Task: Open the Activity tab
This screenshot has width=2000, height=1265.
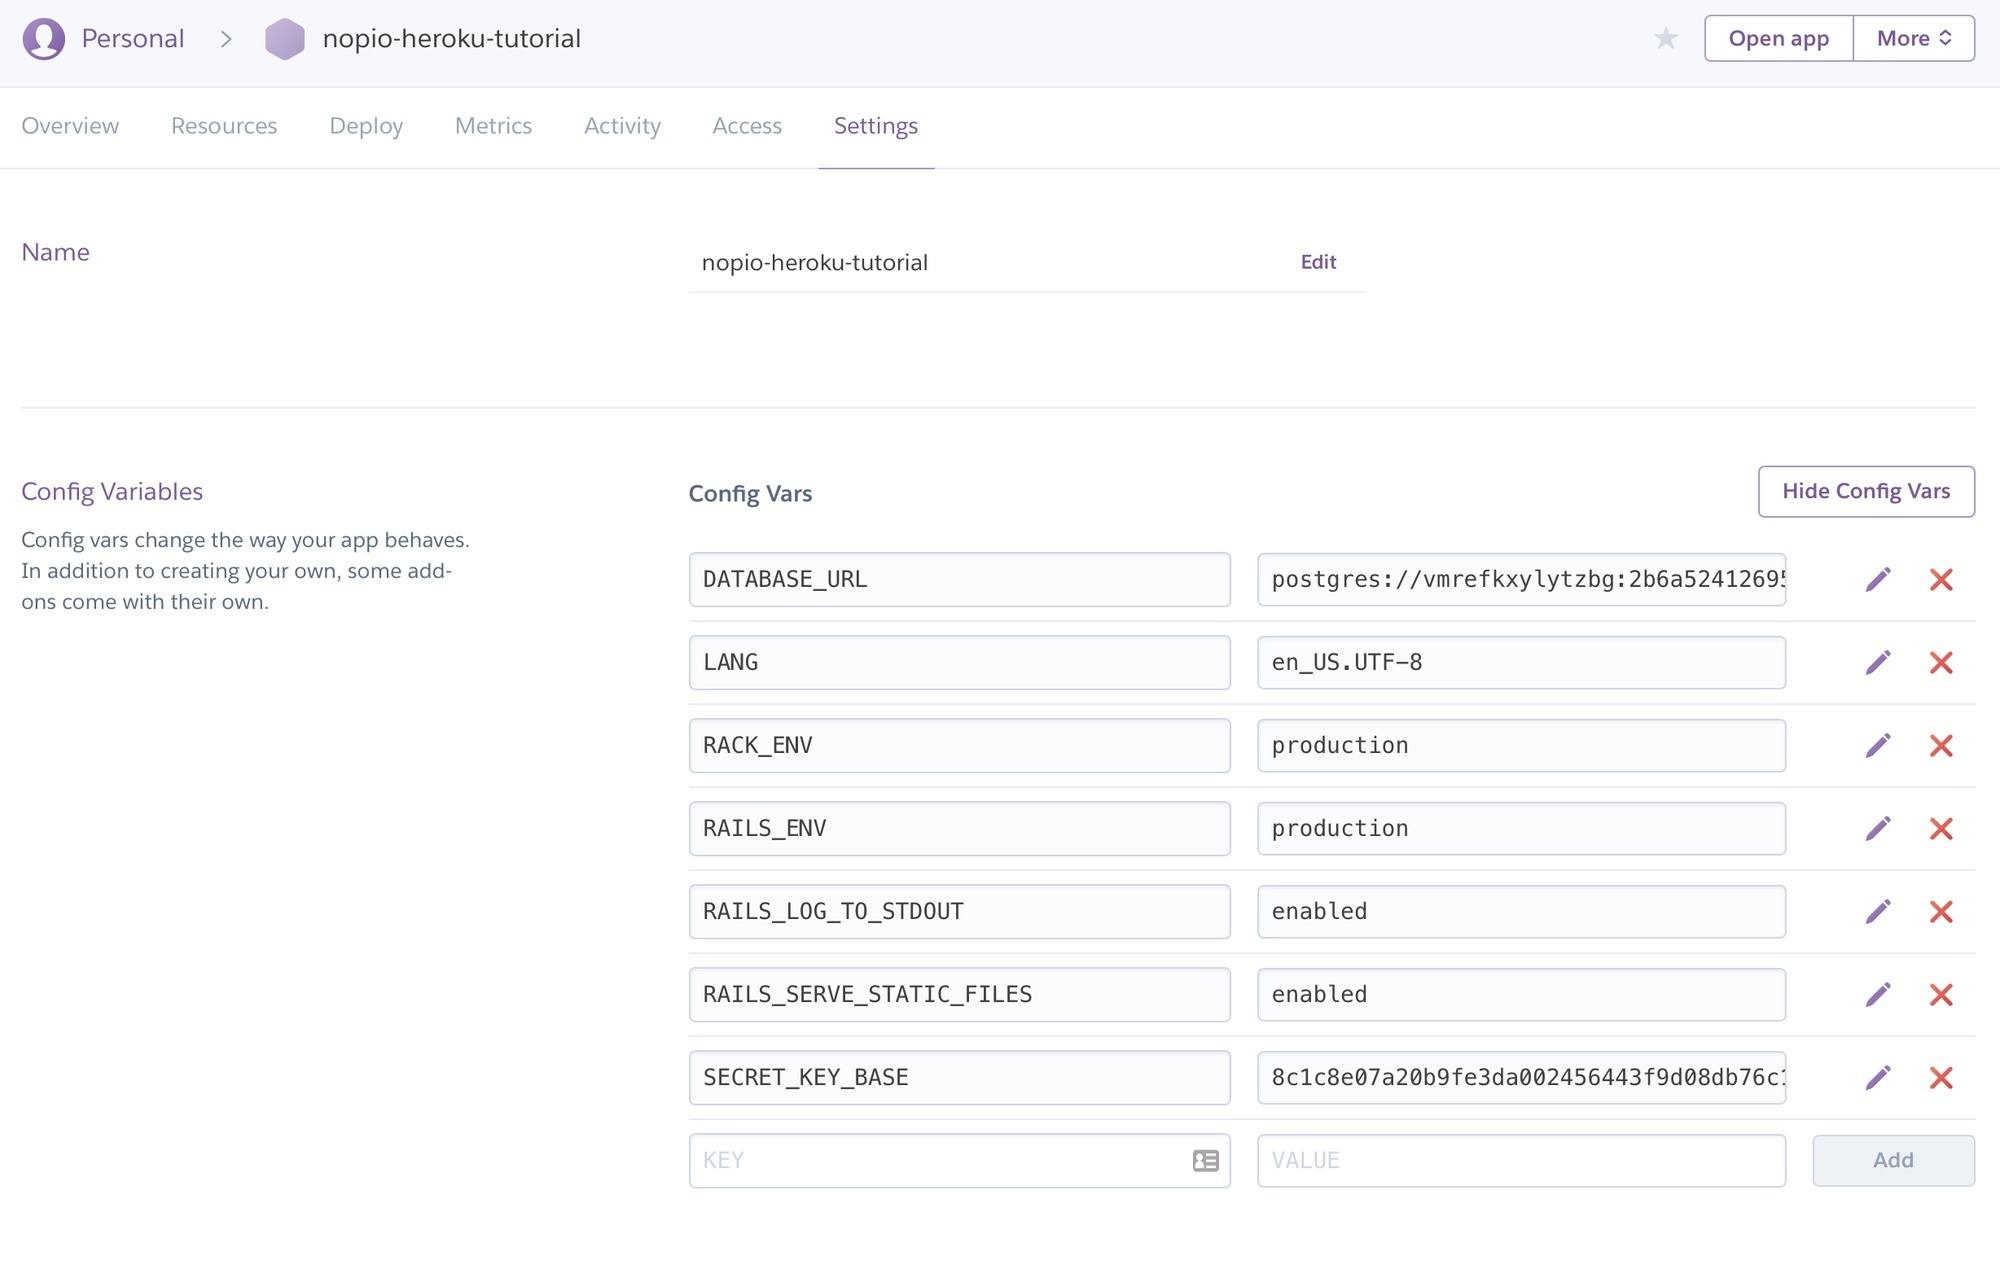Action: pyautogui.click(x=622, y=126)
